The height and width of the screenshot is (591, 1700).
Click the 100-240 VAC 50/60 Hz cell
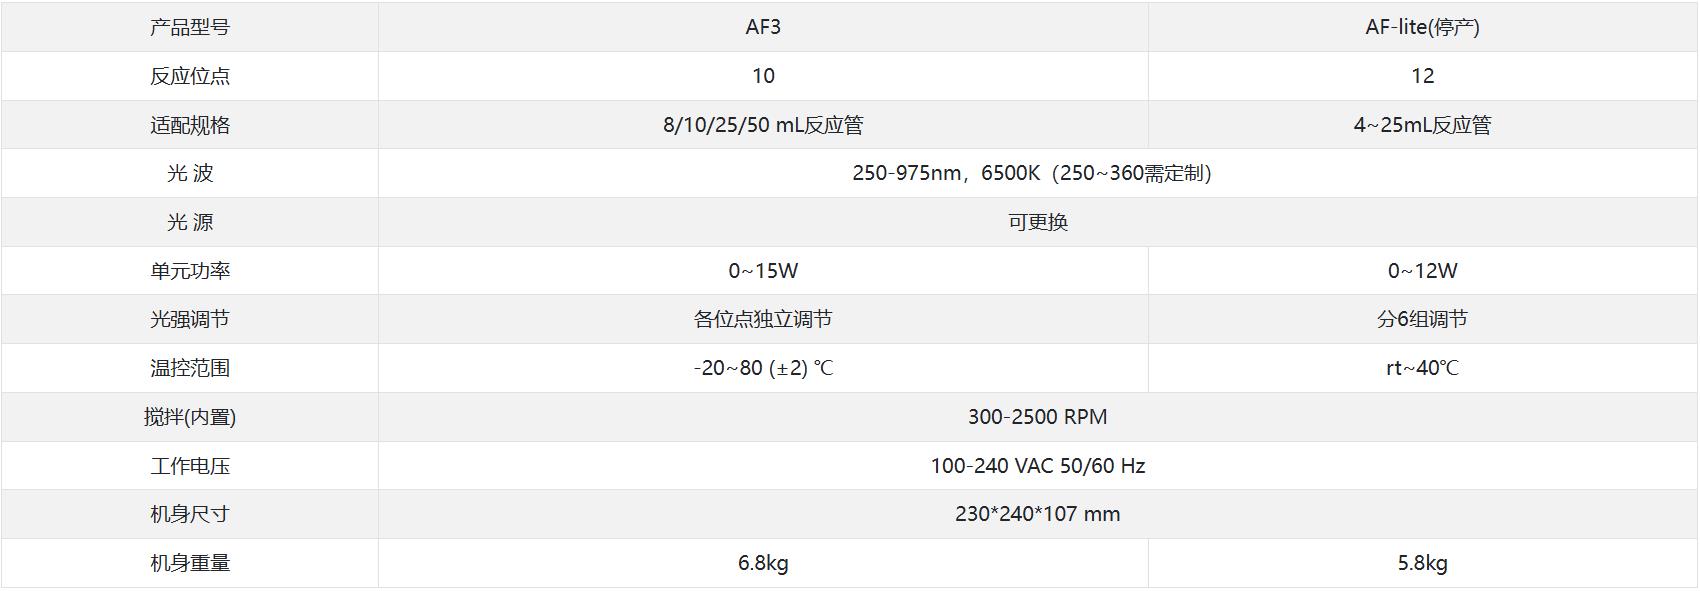coord(1037,466)
